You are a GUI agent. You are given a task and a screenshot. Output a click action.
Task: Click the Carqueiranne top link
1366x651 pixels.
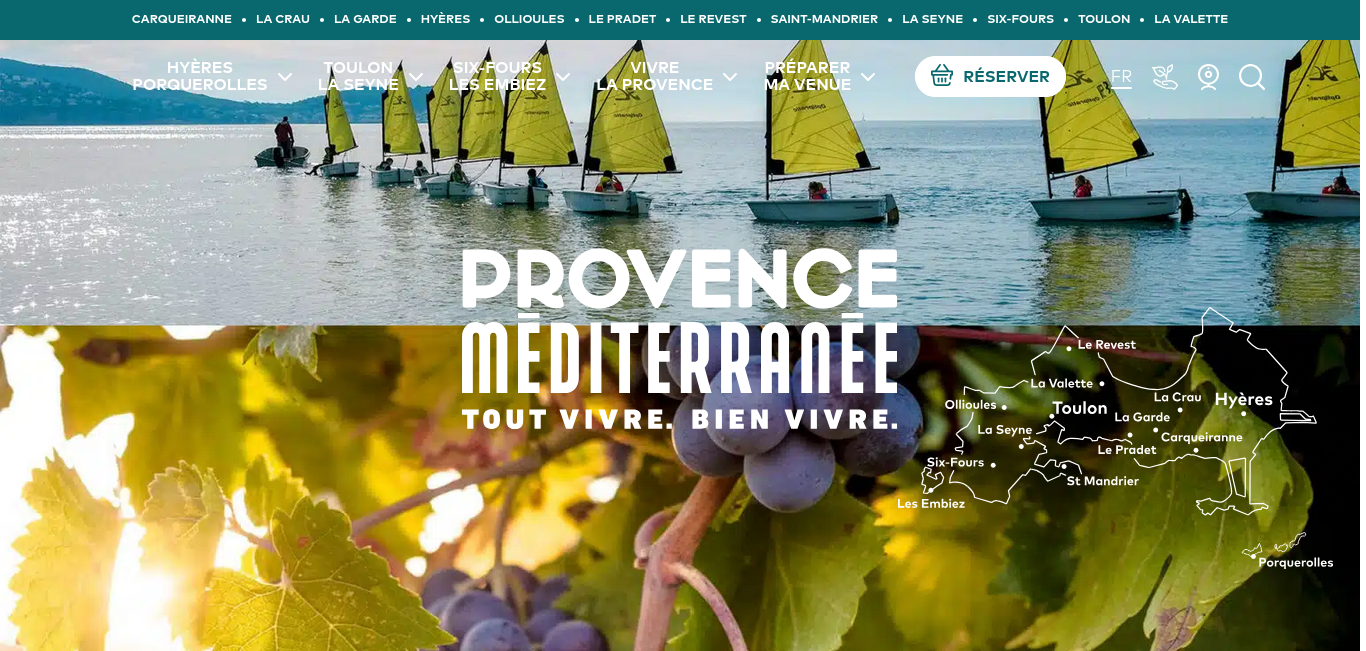(x=182, y=19)
